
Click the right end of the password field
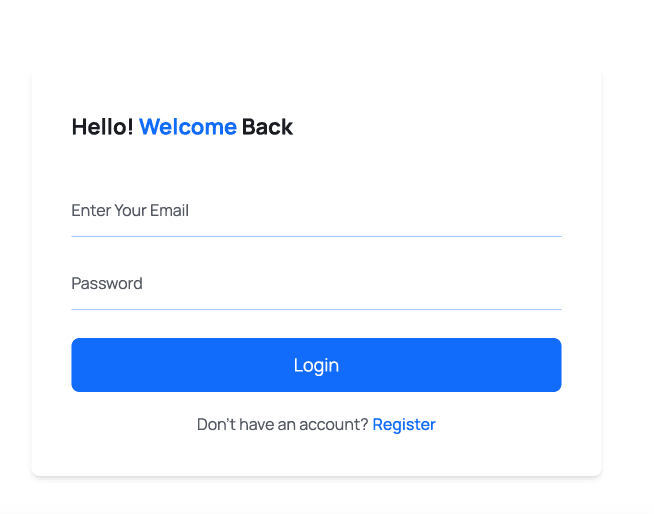point(550,284)
